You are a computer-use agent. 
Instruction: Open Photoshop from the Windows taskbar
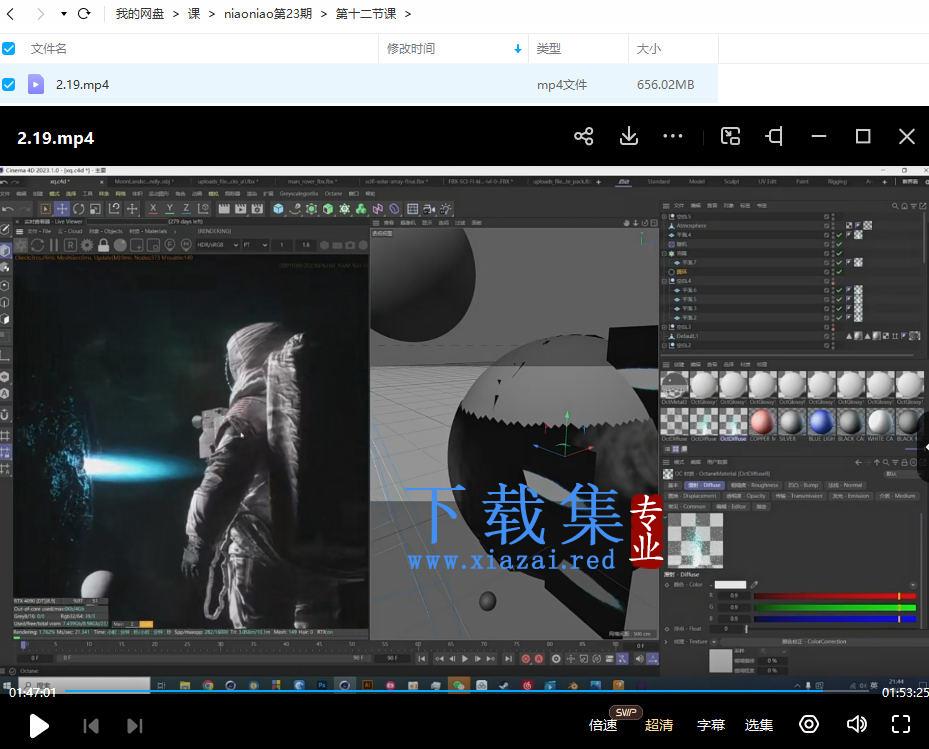coord(322,685)
